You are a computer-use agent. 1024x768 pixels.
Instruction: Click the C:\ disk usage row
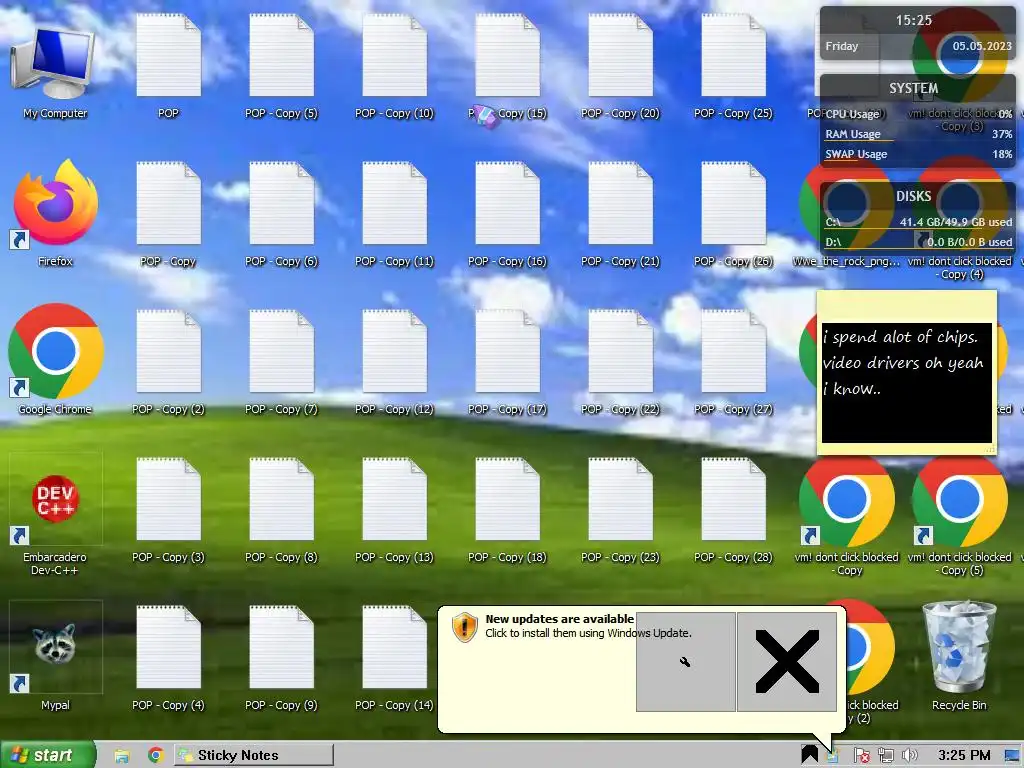(x=918, y=222)
